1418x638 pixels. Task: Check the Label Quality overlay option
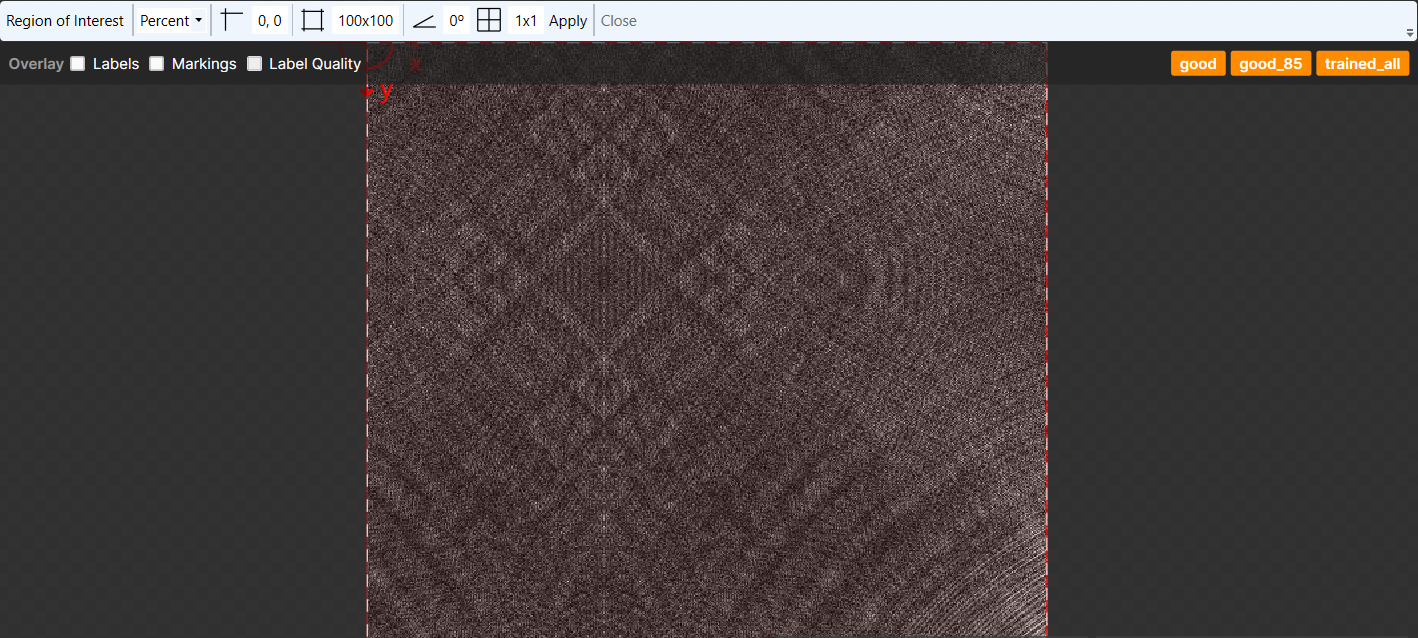click(x=255, y=64)
